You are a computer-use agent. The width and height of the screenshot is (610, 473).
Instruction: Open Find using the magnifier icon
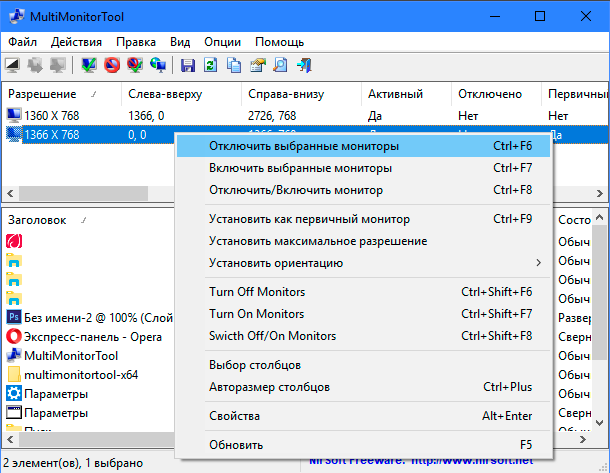coord(280,65)
